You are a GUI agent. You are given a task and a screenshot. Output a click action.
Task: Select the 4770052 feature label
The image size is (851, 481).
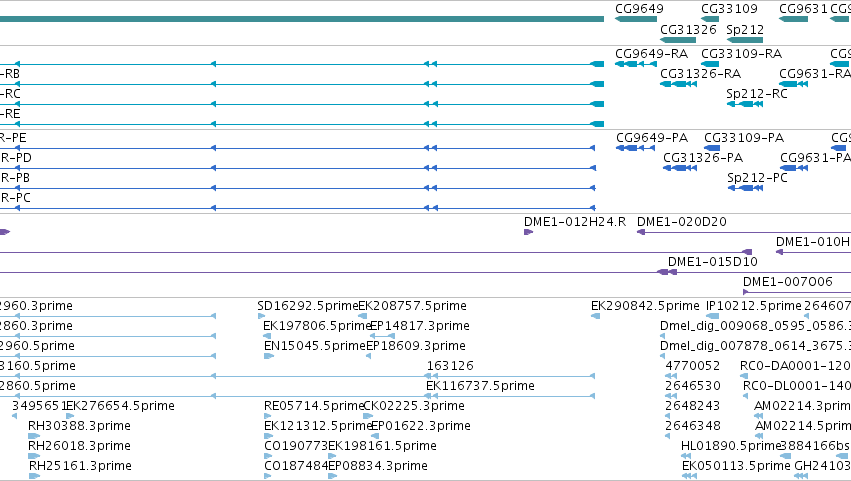pos(693,366)
